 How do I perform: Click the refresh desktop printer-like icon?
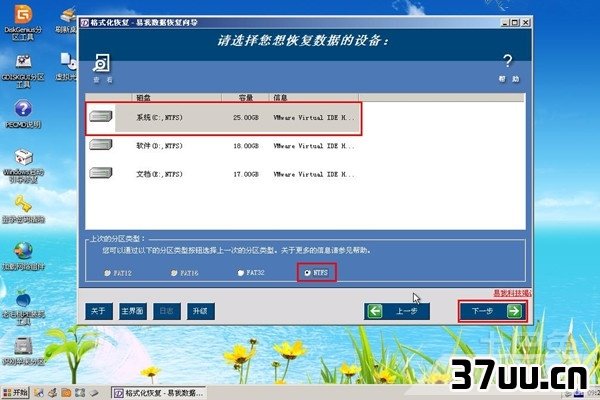pyautogui.click(x=68, y=16)
